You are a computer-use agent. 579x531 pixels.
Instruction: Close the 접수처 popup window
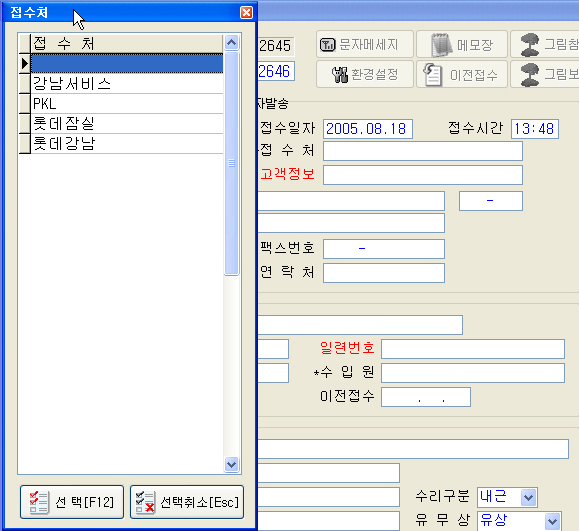click(246, 12)
